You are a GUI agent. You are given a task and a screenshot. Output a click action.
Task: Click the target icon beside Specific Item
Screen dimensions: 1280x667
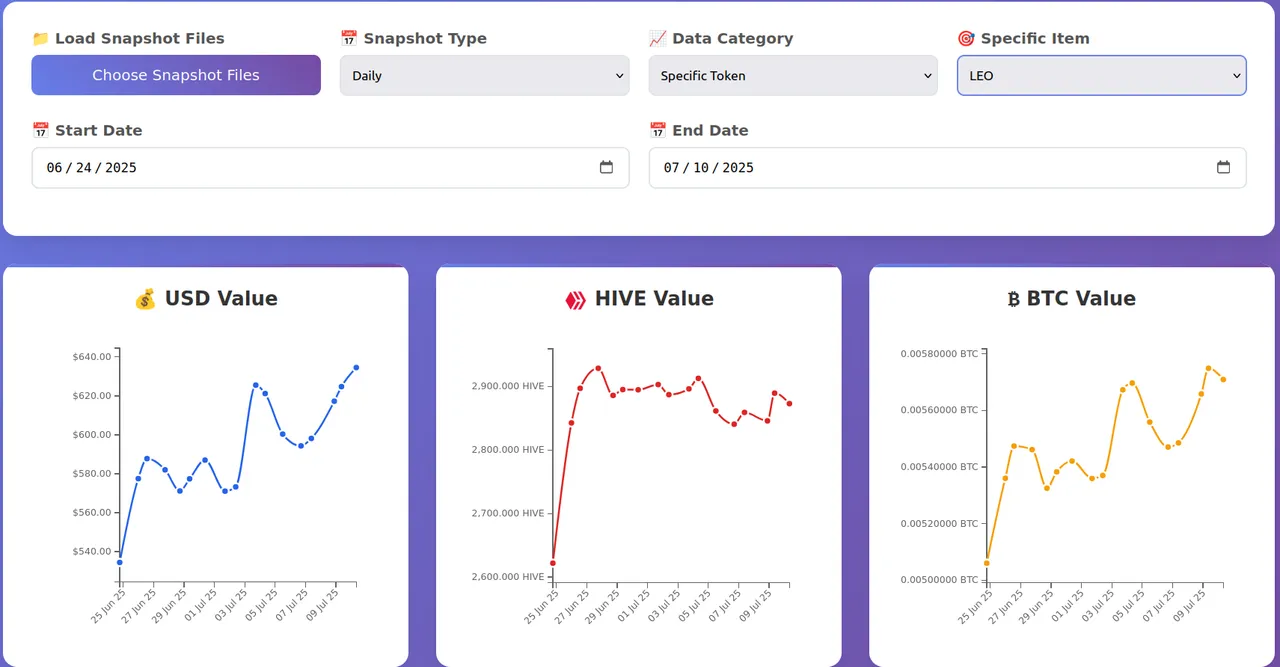(x=966, y=39)
